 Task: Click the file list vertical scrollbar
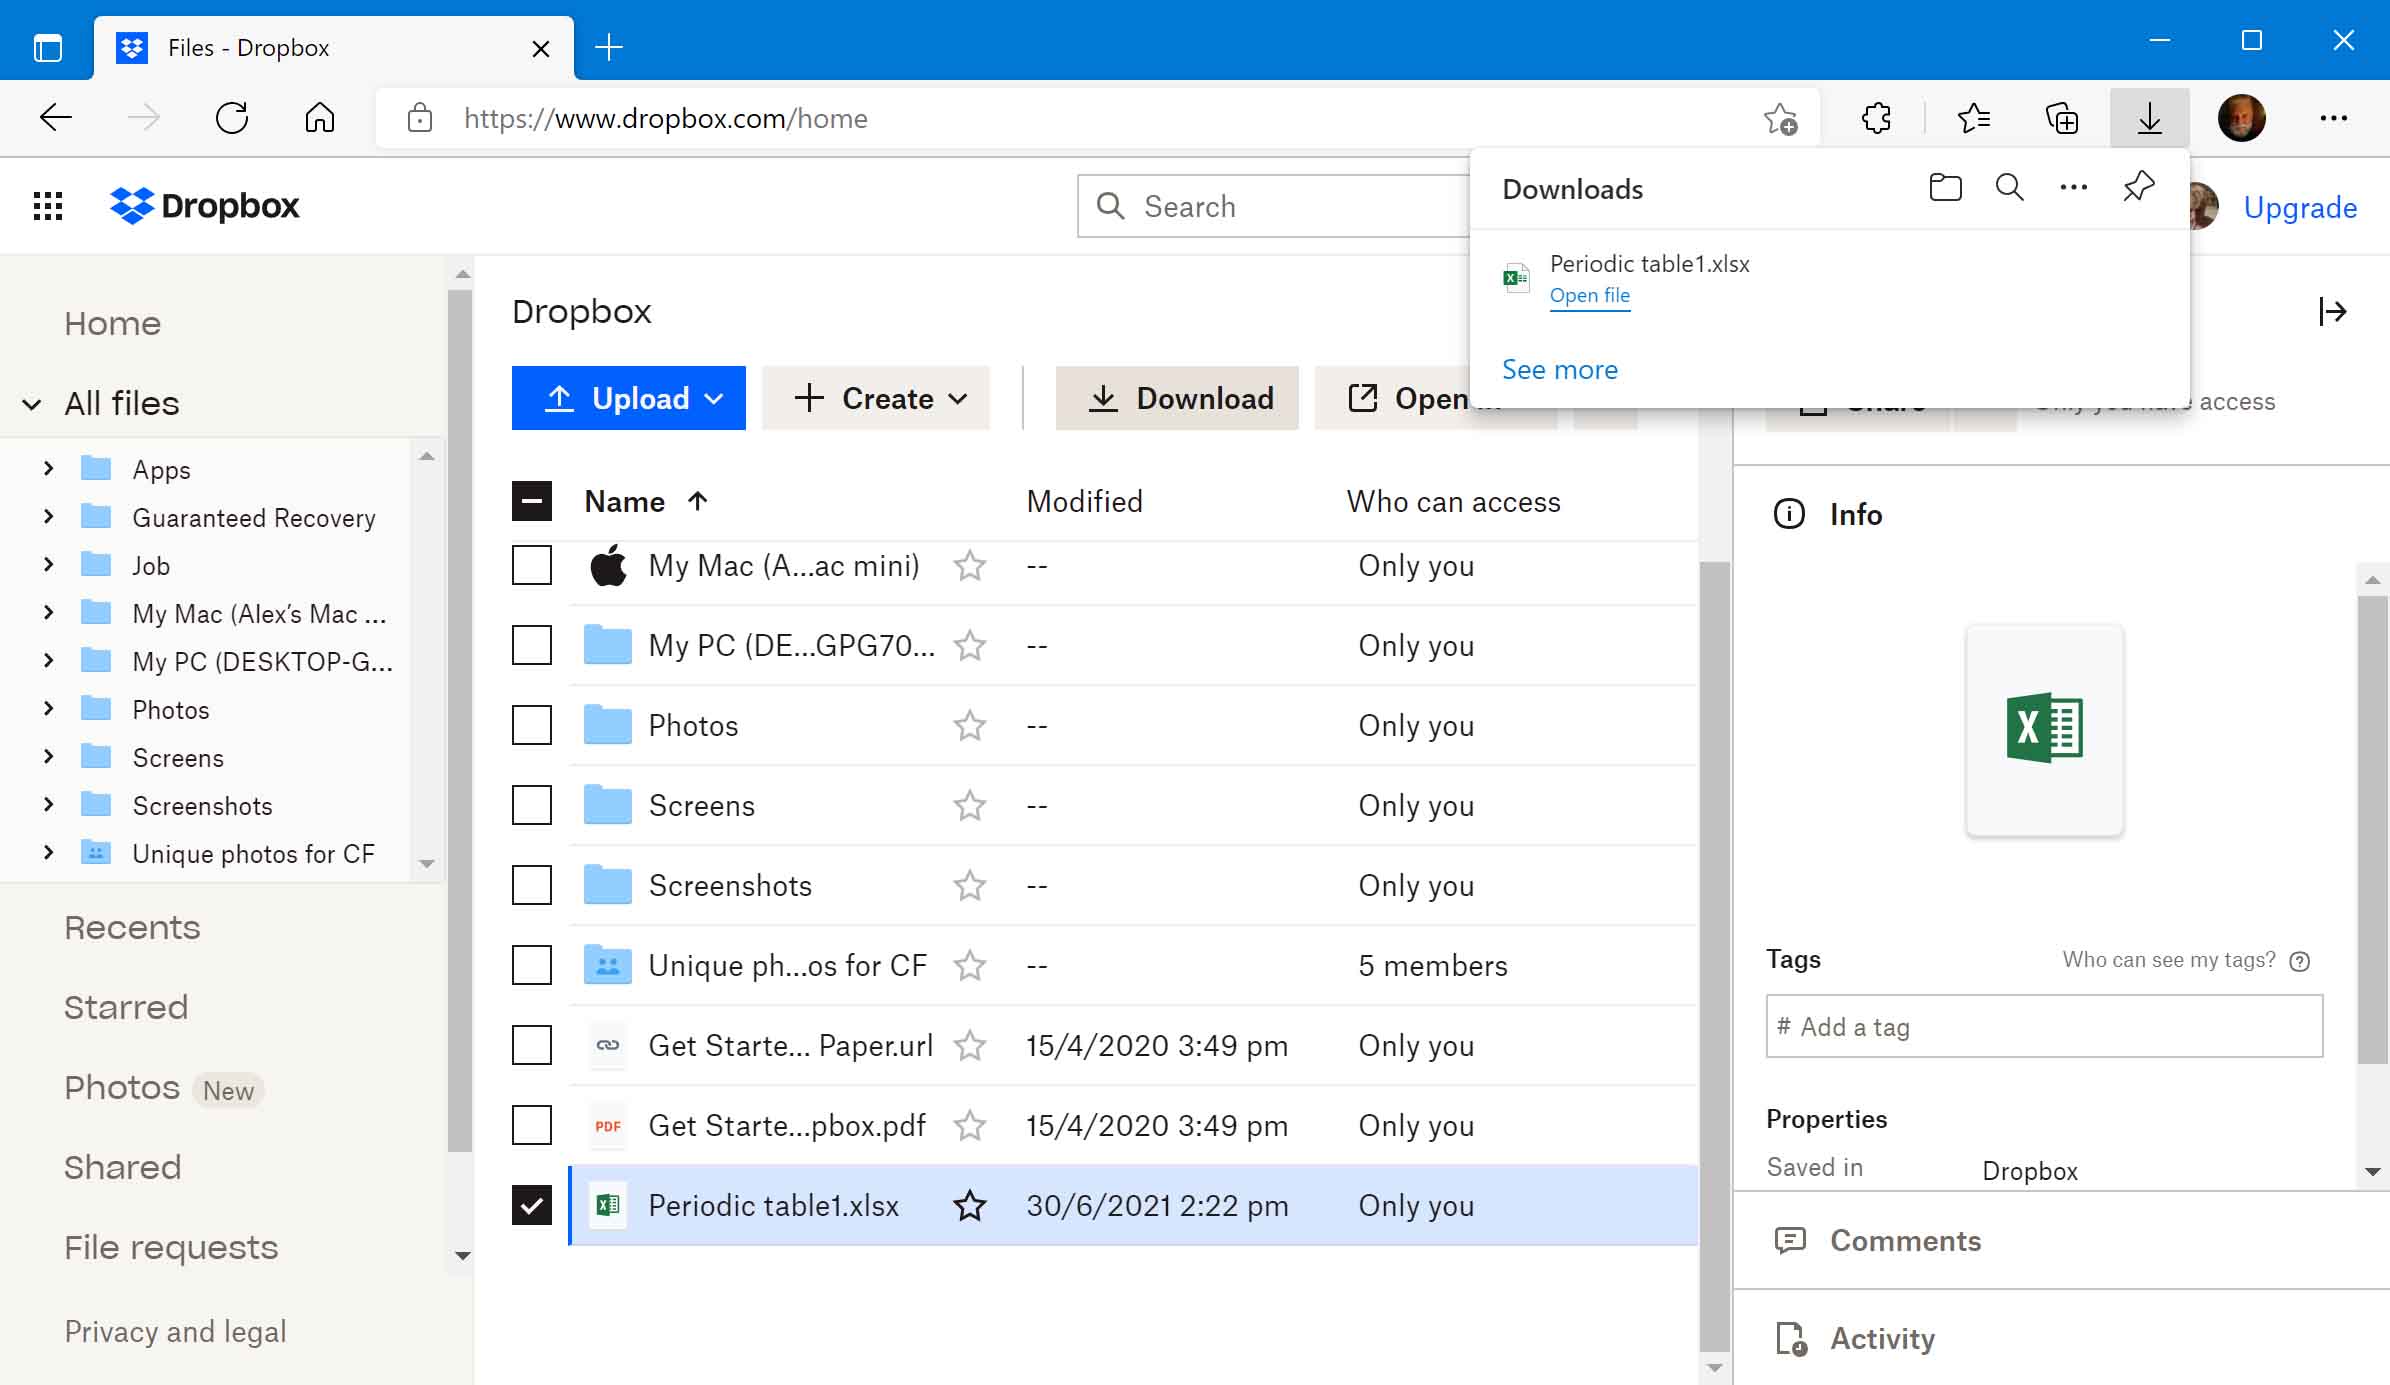1714,955
